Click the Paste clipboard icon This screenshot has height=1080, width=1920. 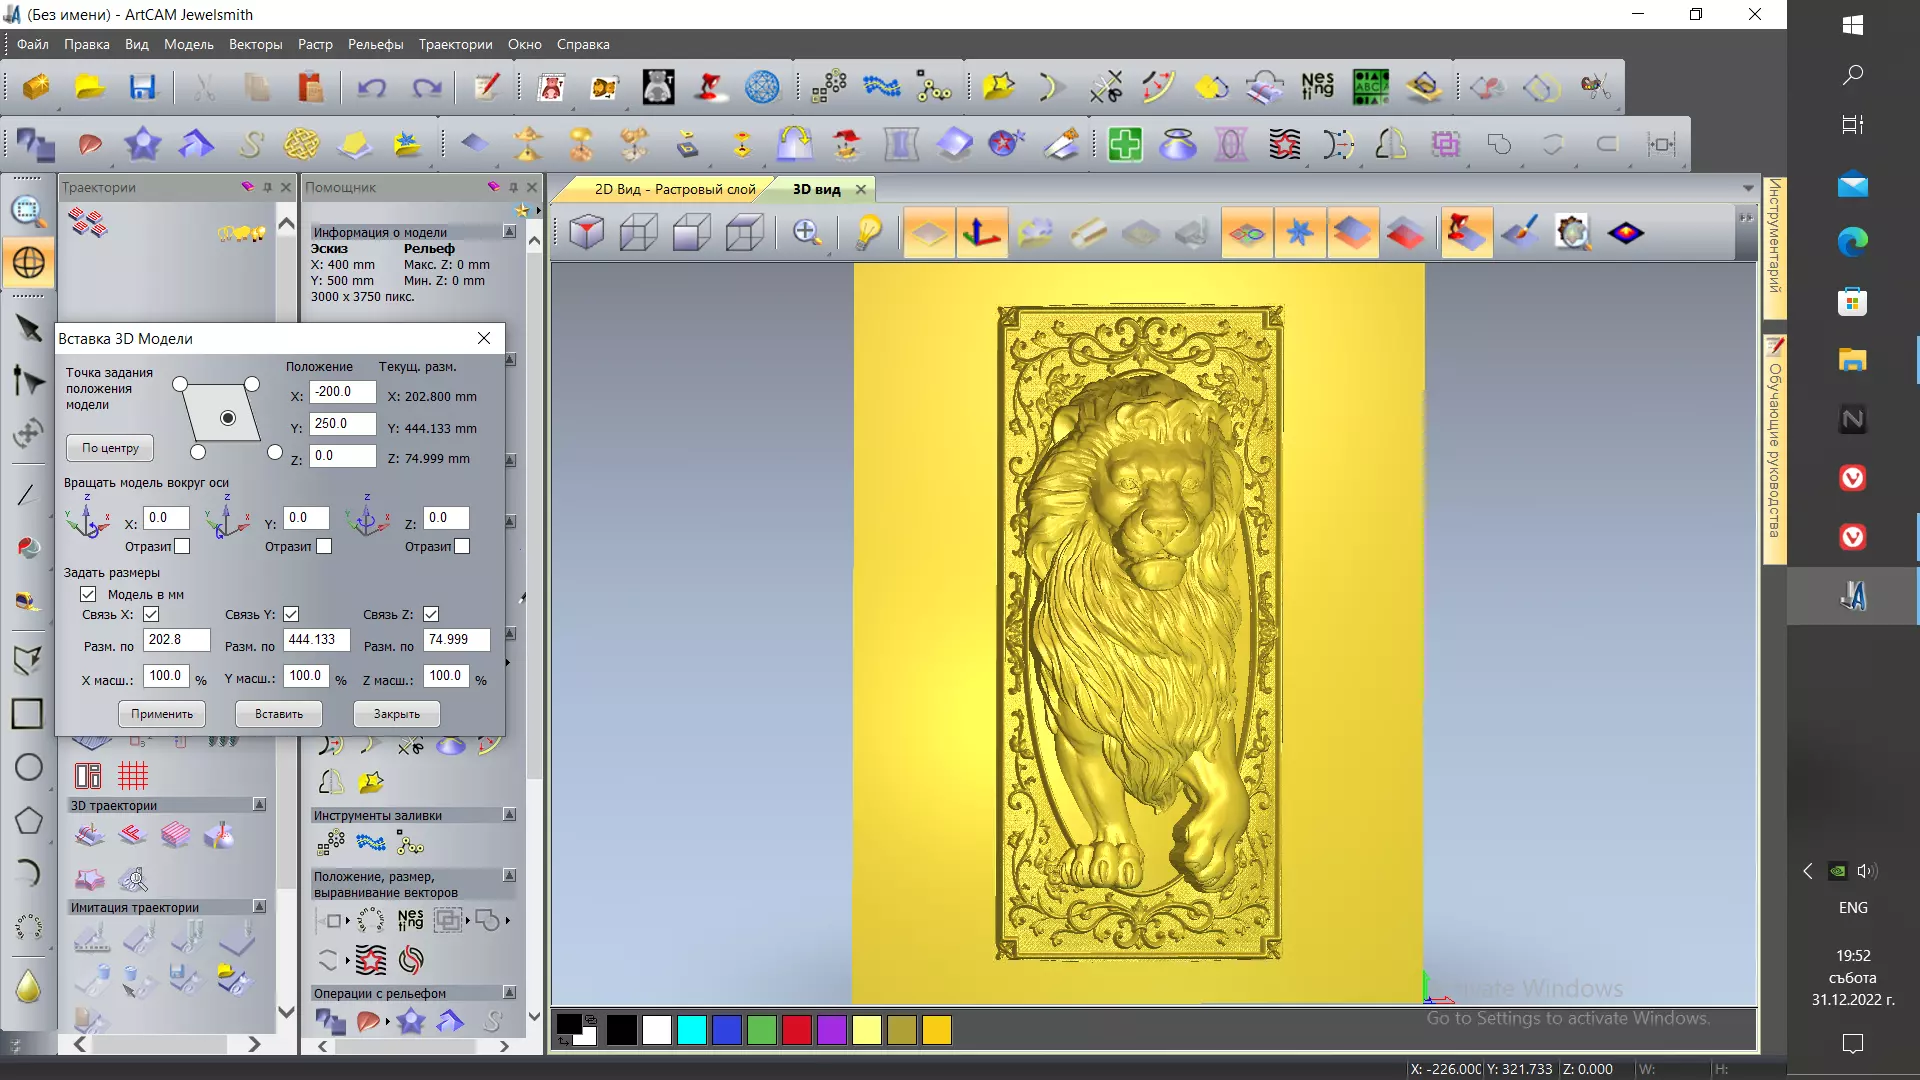pos(310,87)
